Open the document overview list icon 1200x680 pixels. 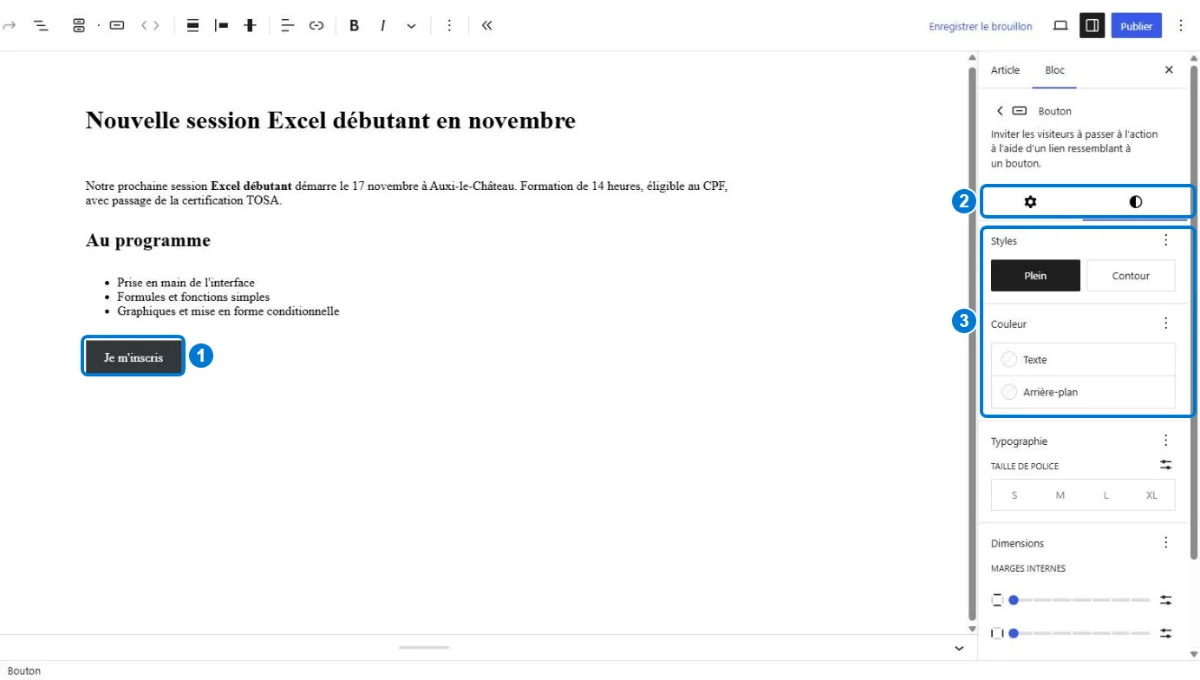pos(41,26)
